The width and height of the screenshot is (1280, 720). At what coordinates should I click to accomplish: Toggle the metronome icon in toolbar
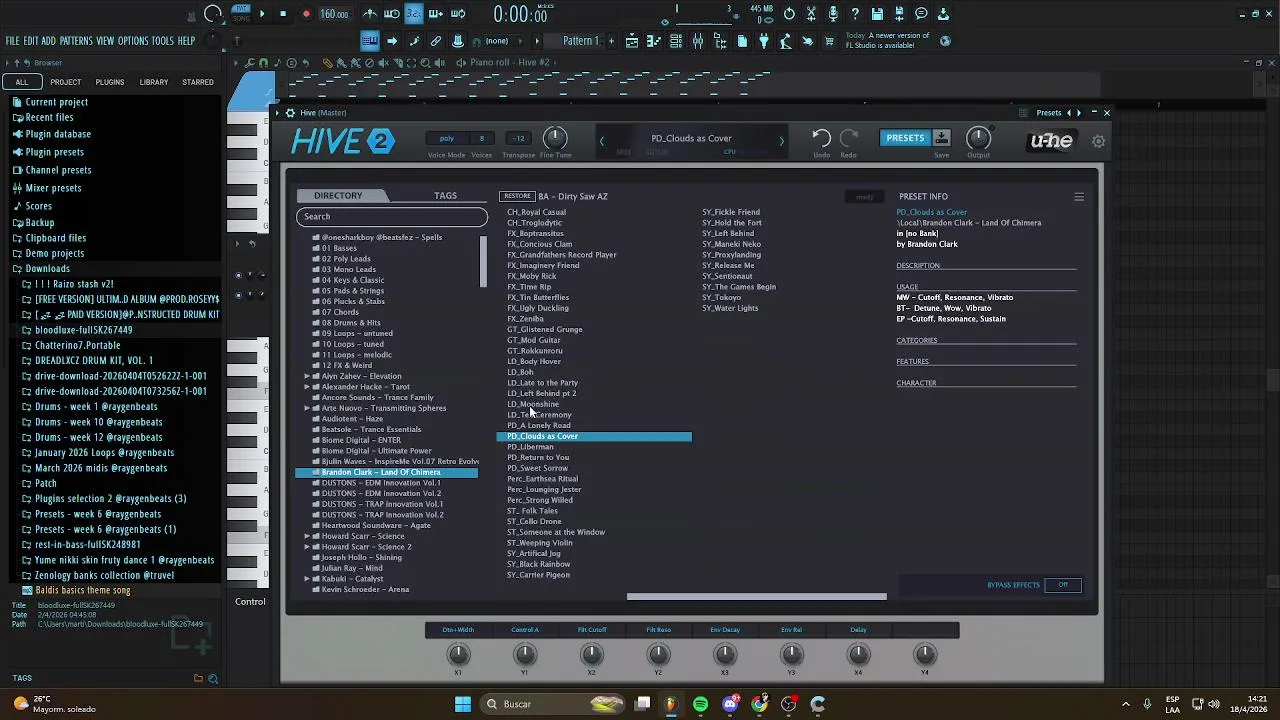[370, 14]
